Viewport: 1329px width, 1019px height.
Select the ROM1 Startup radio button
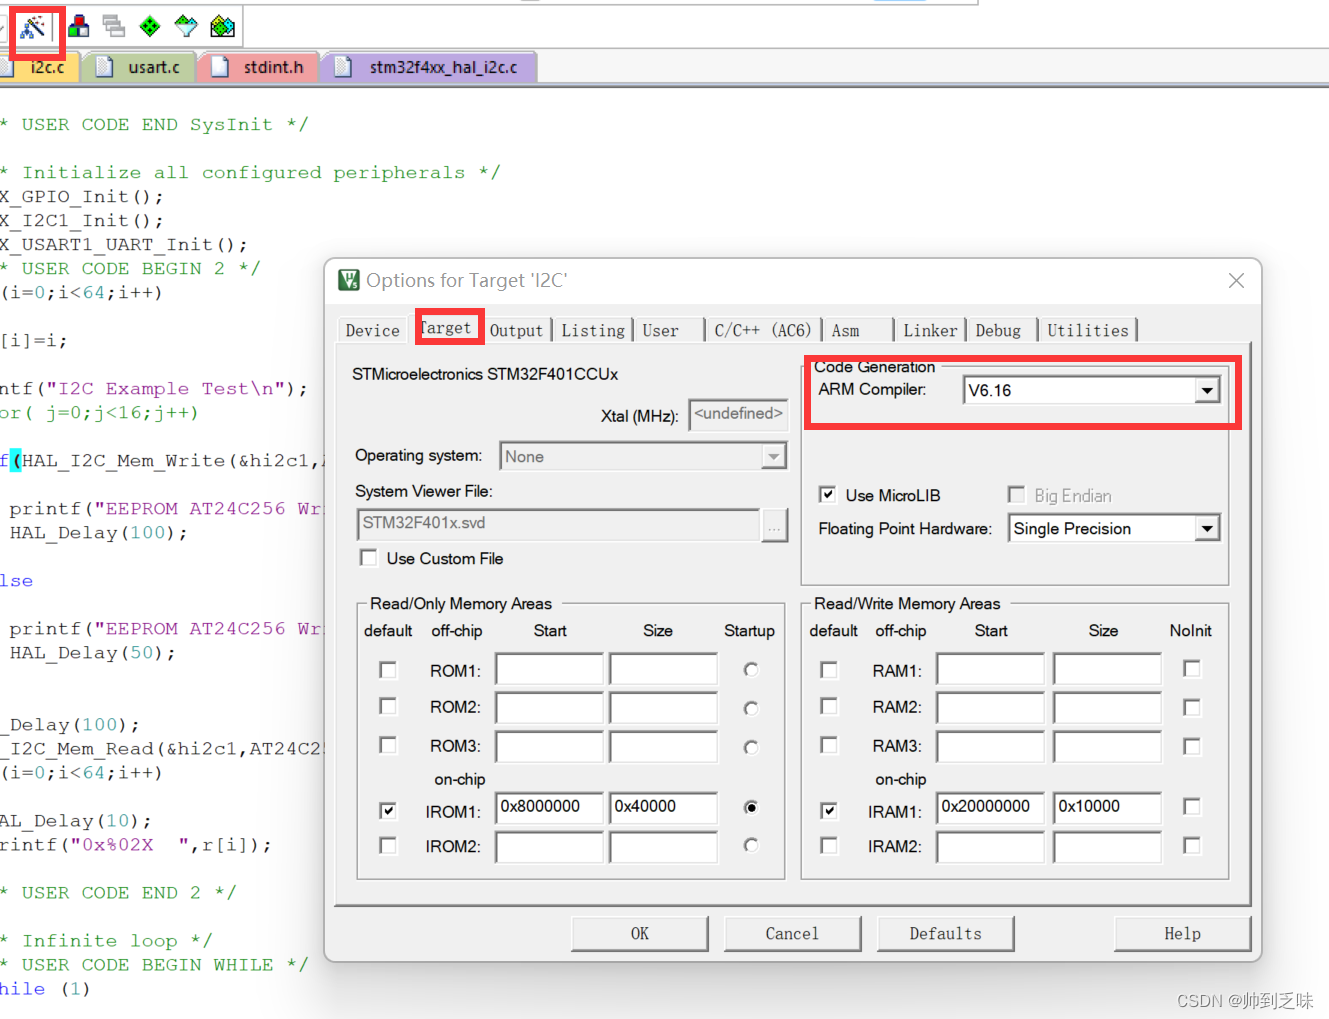[x=751, y=669]
